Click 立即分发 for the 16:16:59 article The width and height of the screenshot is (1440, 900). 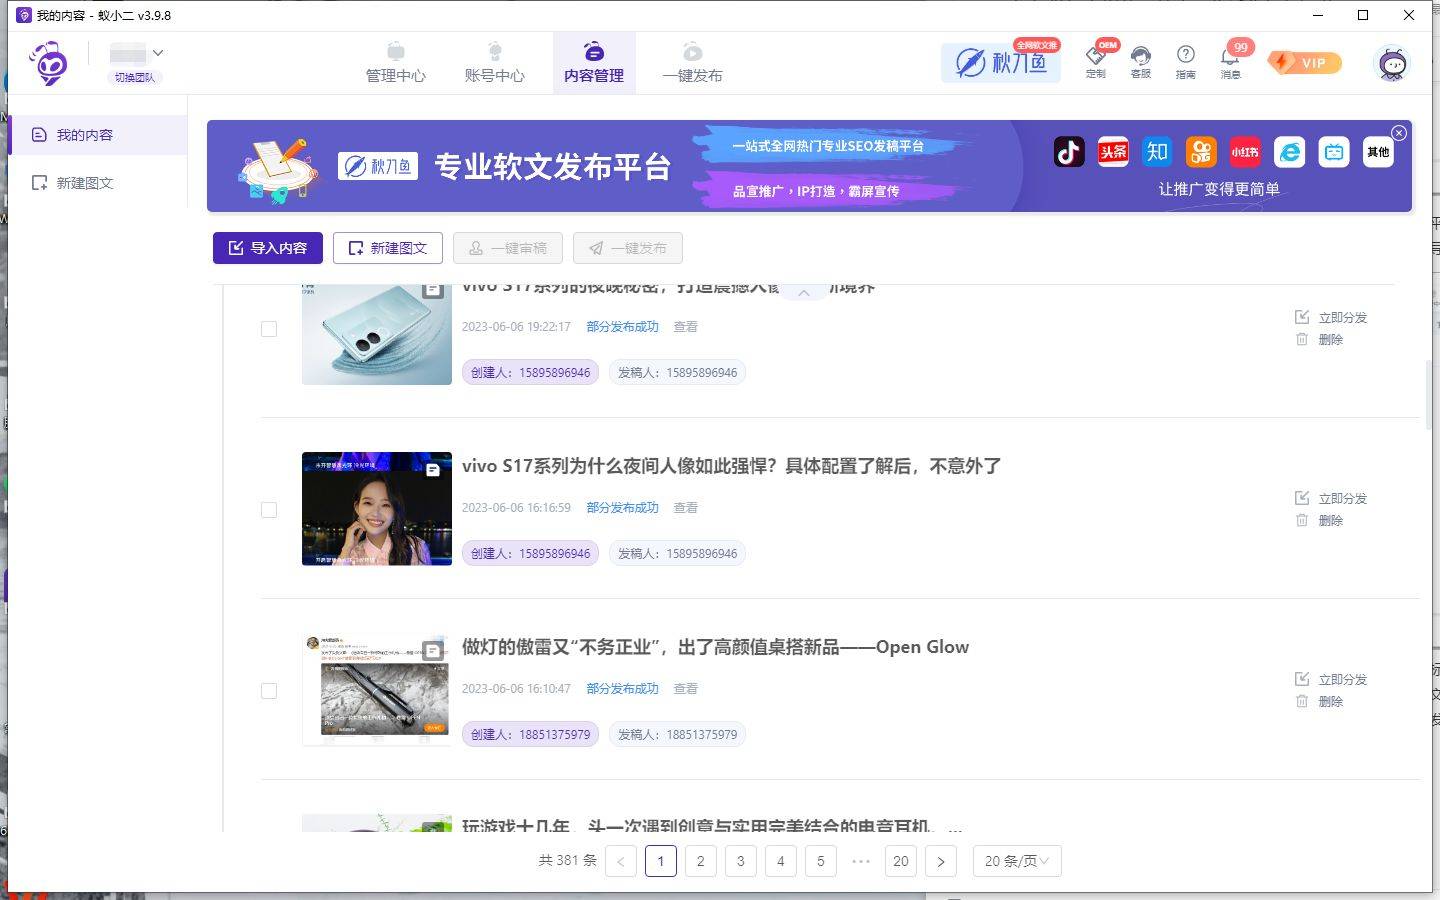[1331, 498]
